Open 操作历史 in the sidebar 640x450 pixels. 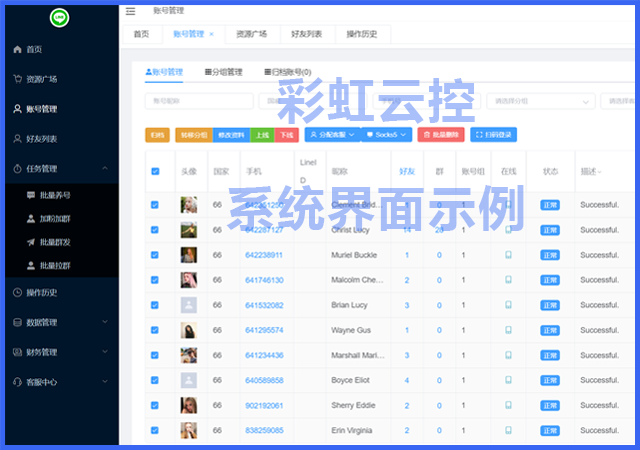coord(41,292)
